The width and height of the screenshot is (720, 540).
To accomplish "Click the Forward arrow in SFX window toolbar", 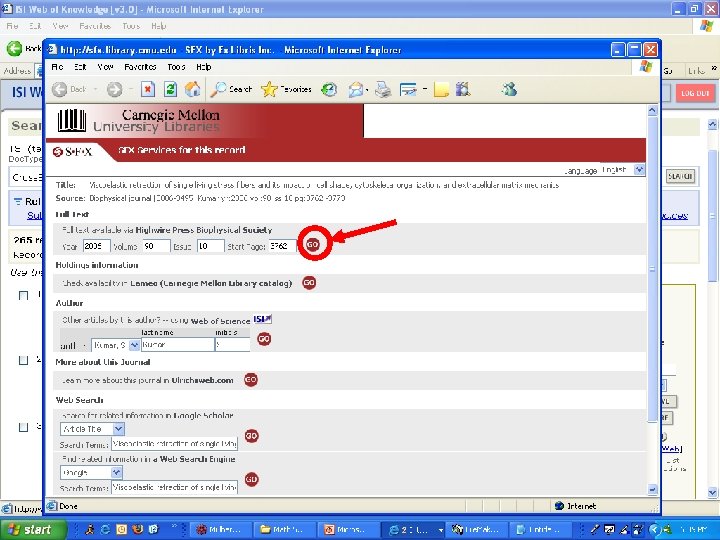I will [x=114, y=90].
